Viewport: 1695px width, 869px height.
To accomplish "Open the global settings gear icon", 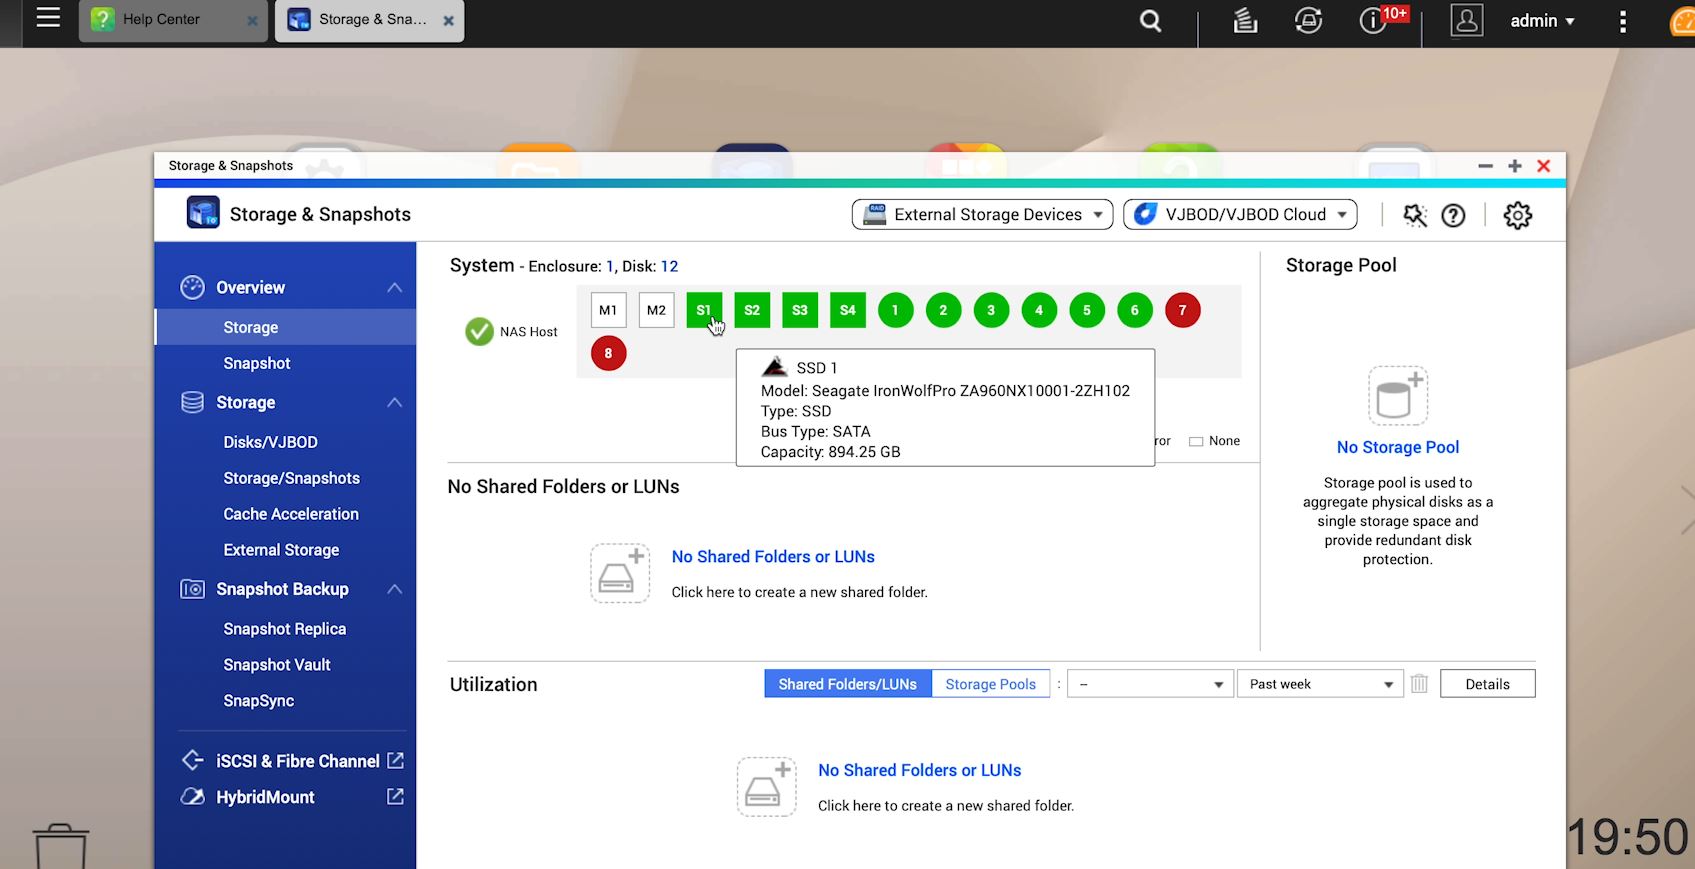I will coord(1517,215).
